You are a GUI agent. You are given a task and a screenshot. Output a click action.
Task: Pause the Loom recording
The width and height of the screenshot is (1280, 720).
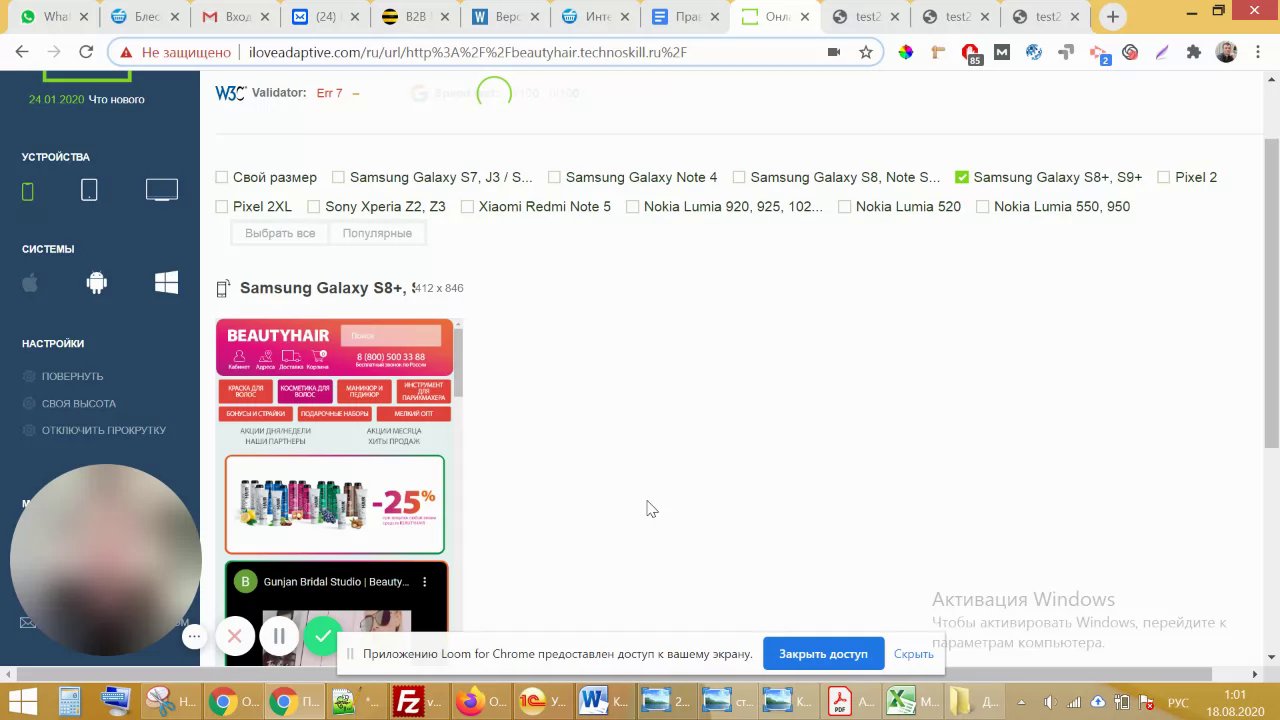point(279,636)
